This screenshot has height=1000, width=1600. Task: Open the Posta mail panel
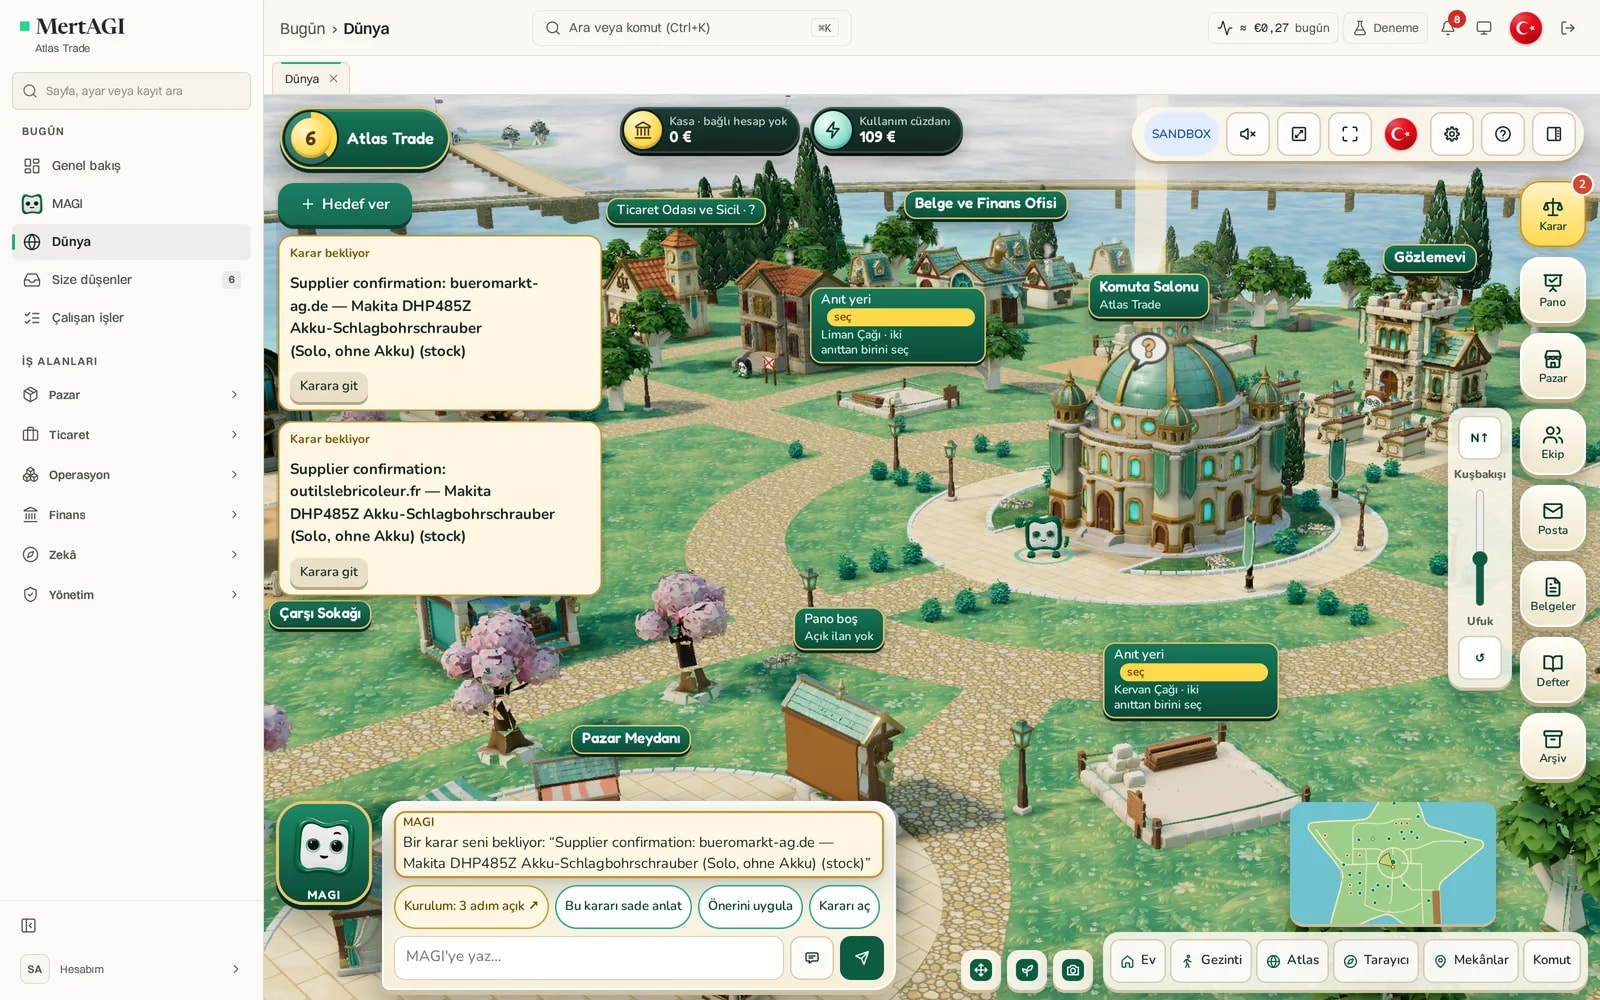point(1552,517)
